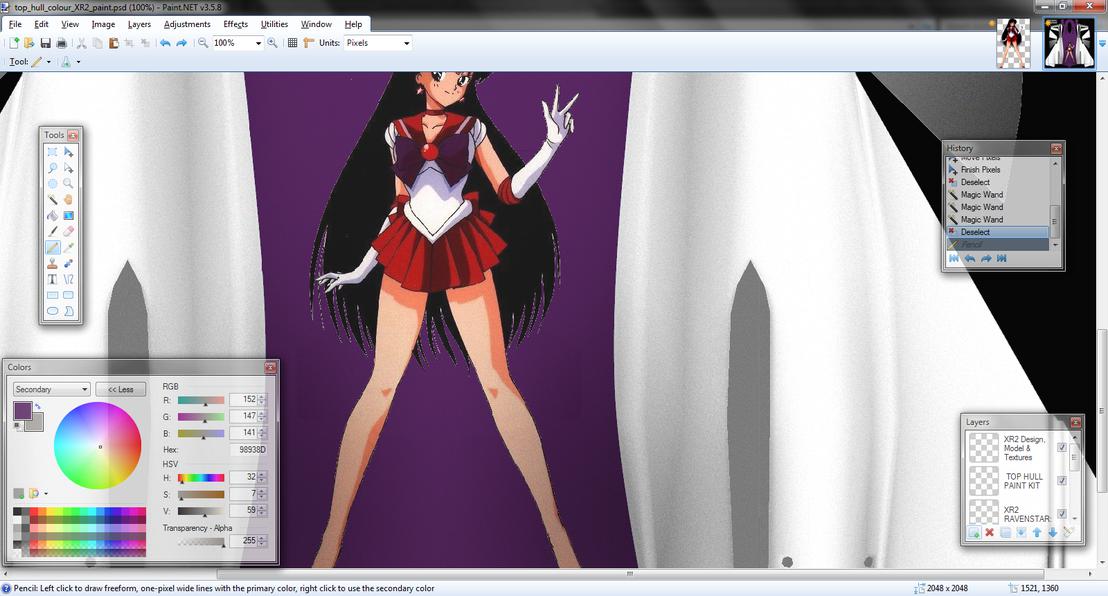
Task: Select the Color Picker eyedropper tool
Action: coord(69,247)
